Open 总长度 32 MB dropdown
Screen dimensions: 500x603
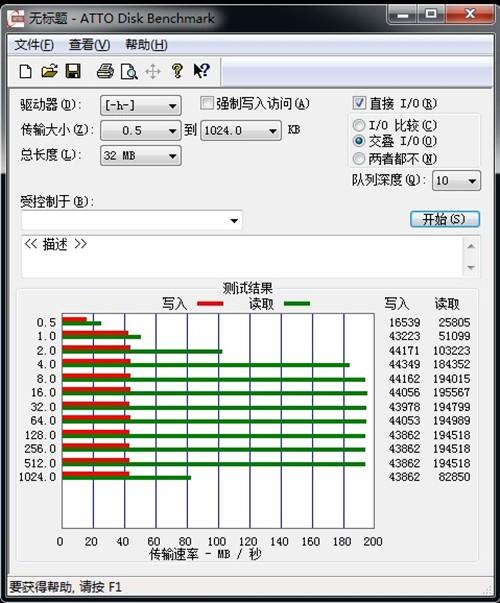coord(141,155)
